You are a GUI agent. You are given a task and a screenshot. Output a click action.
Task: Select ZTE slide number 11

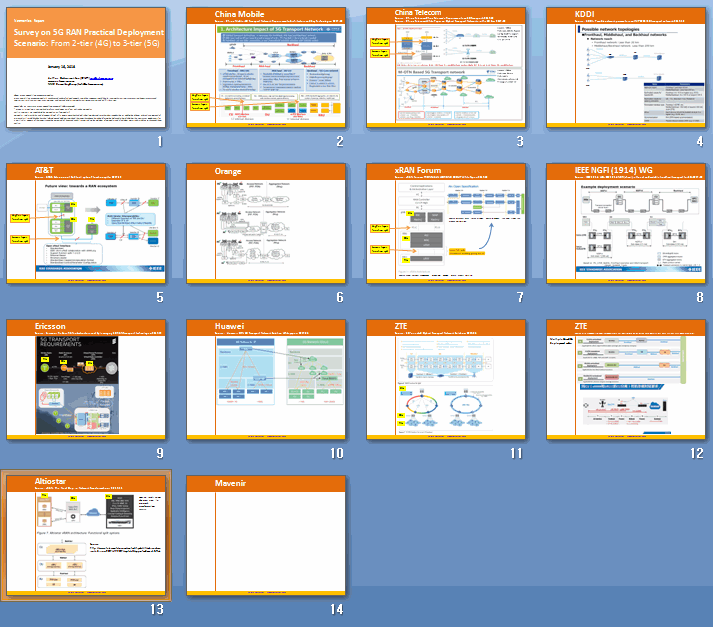(x=446, y=379)
